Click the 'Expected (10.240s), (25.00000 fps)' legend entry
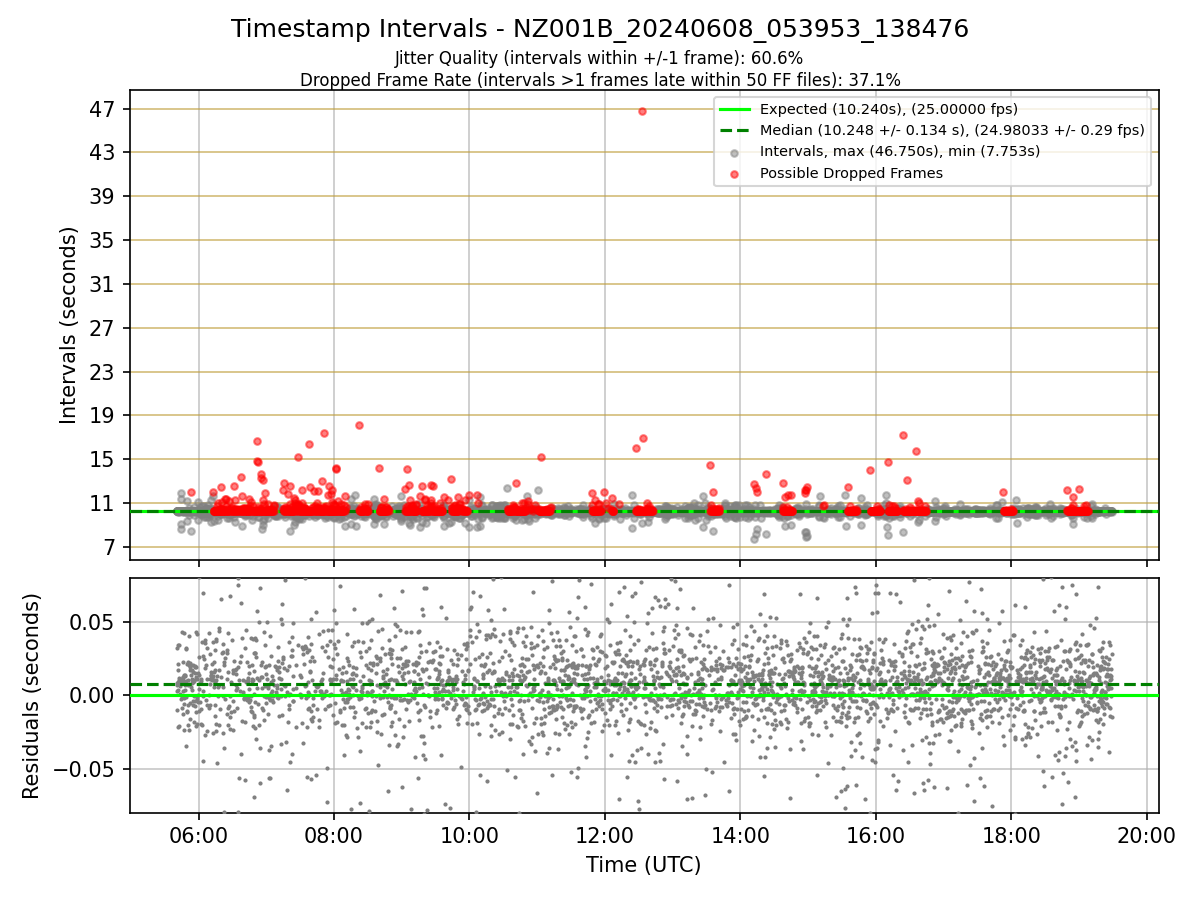 (x=889, y=109)
